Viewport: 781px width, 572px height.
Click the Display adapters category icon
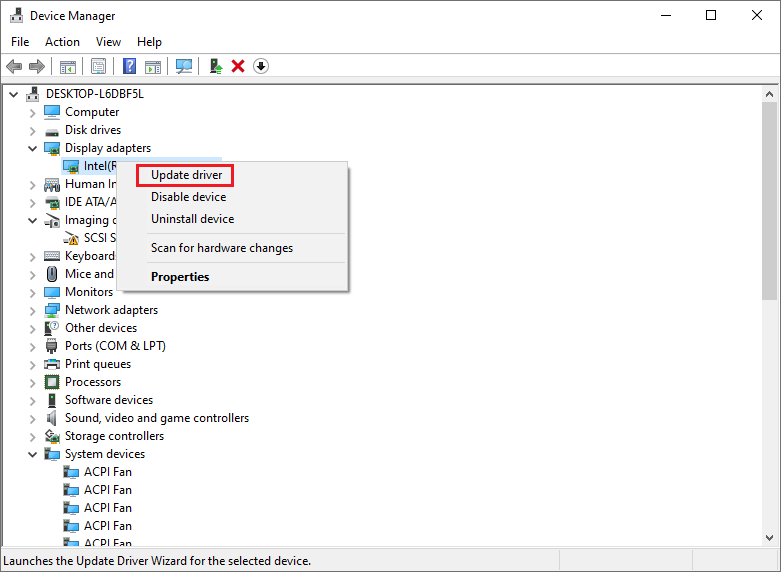coord(52,148)
